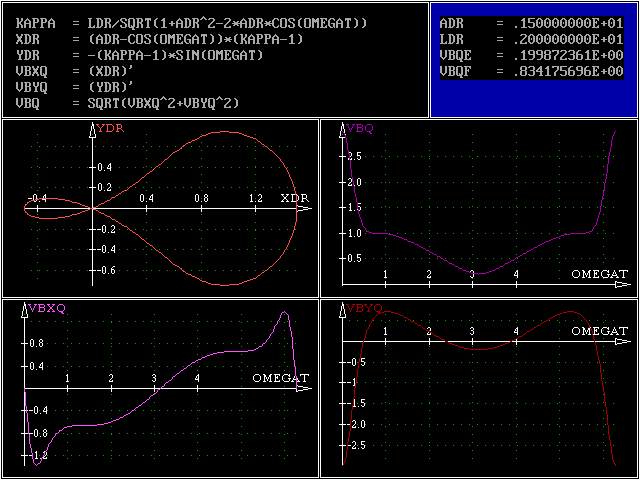The width and height of the screenshot is (640, 480).
Task: Click OMEGAT axis label in the VBYQ plot
Action: (x=600, y=330)
